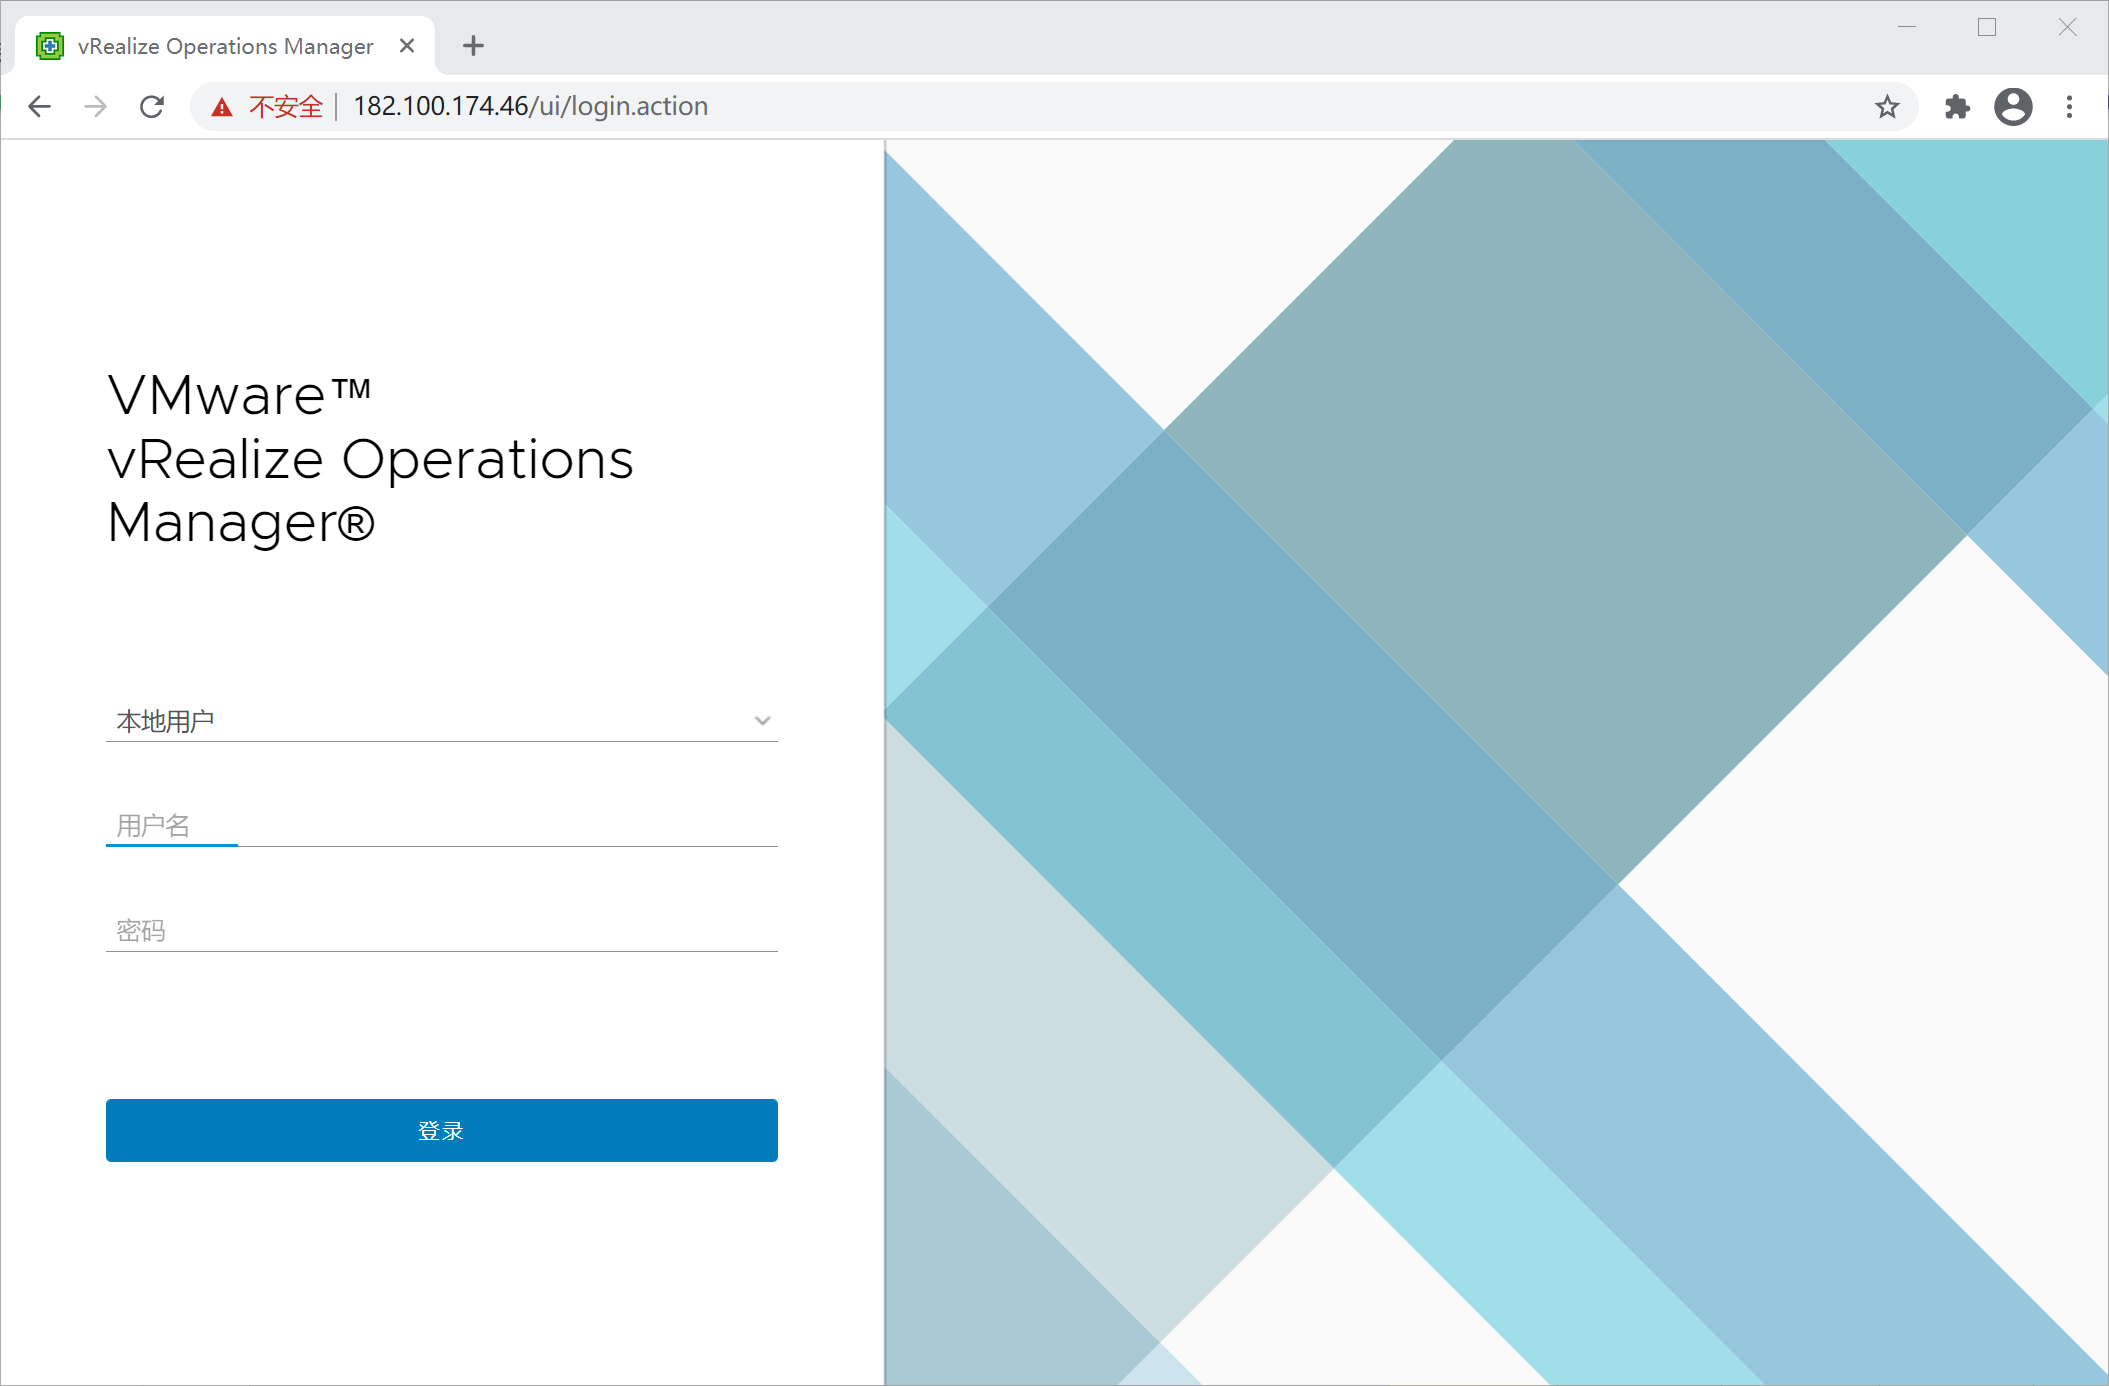
Task: Click the browser back arrow
Action: click(x=39, y=106)
